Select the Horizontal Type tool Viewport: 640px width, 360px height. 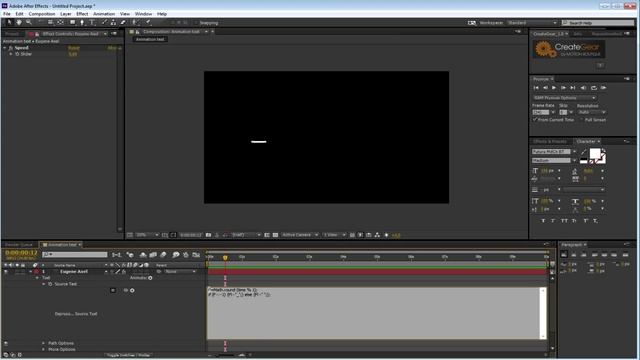coord(92,22)
